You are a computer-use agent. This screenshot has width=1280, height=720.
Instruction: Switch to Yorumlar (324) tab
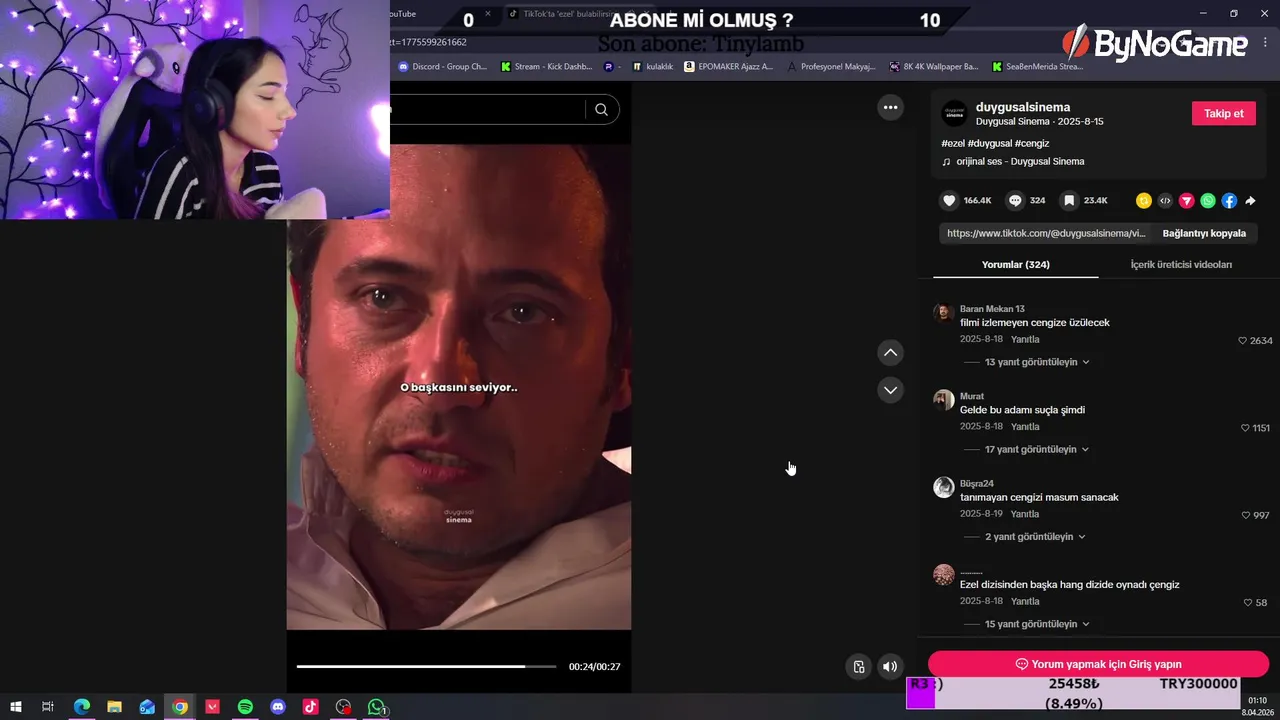pos(1015,265)
